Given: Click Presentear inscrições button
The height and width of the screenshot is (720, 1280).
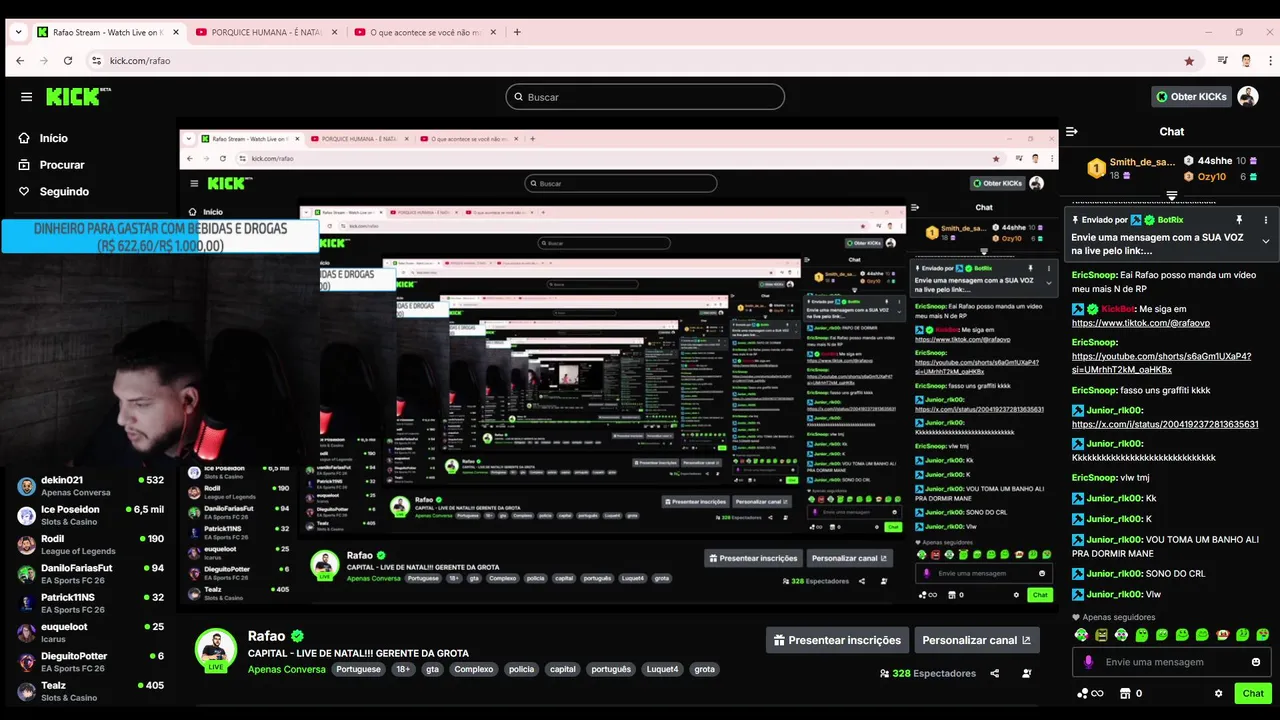Looking at the screenshot, I should (x=838, y=640).
